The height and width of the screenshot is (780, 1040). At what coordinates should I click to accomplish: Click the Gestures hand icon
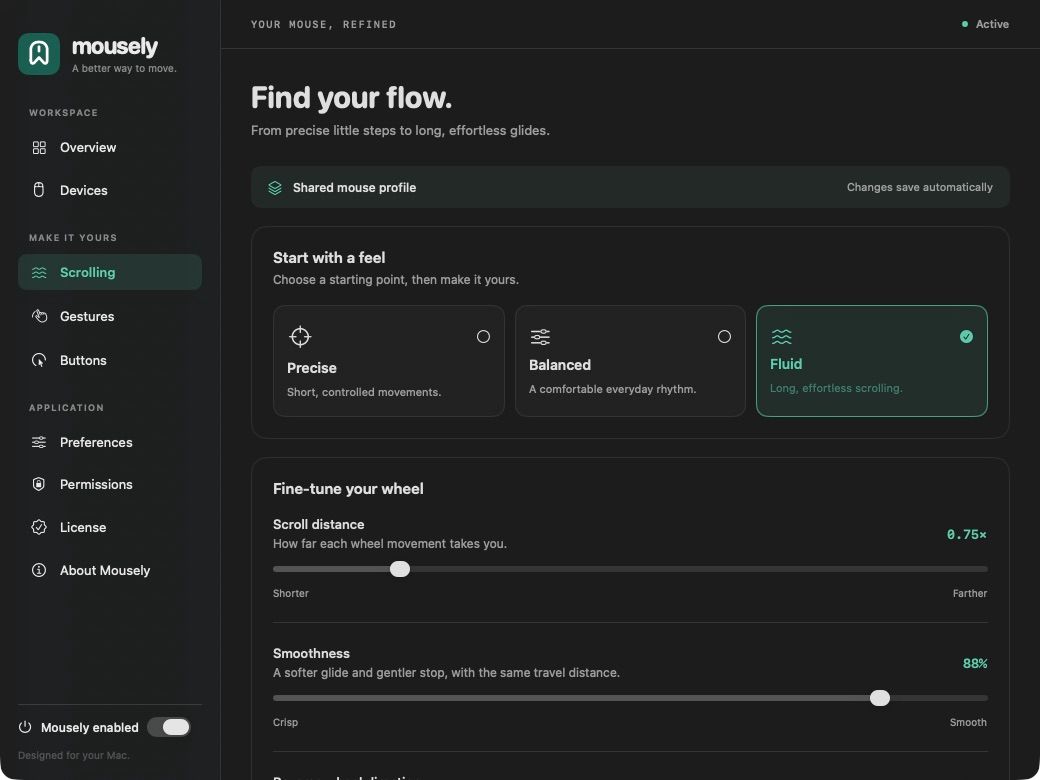click(39, 316)
